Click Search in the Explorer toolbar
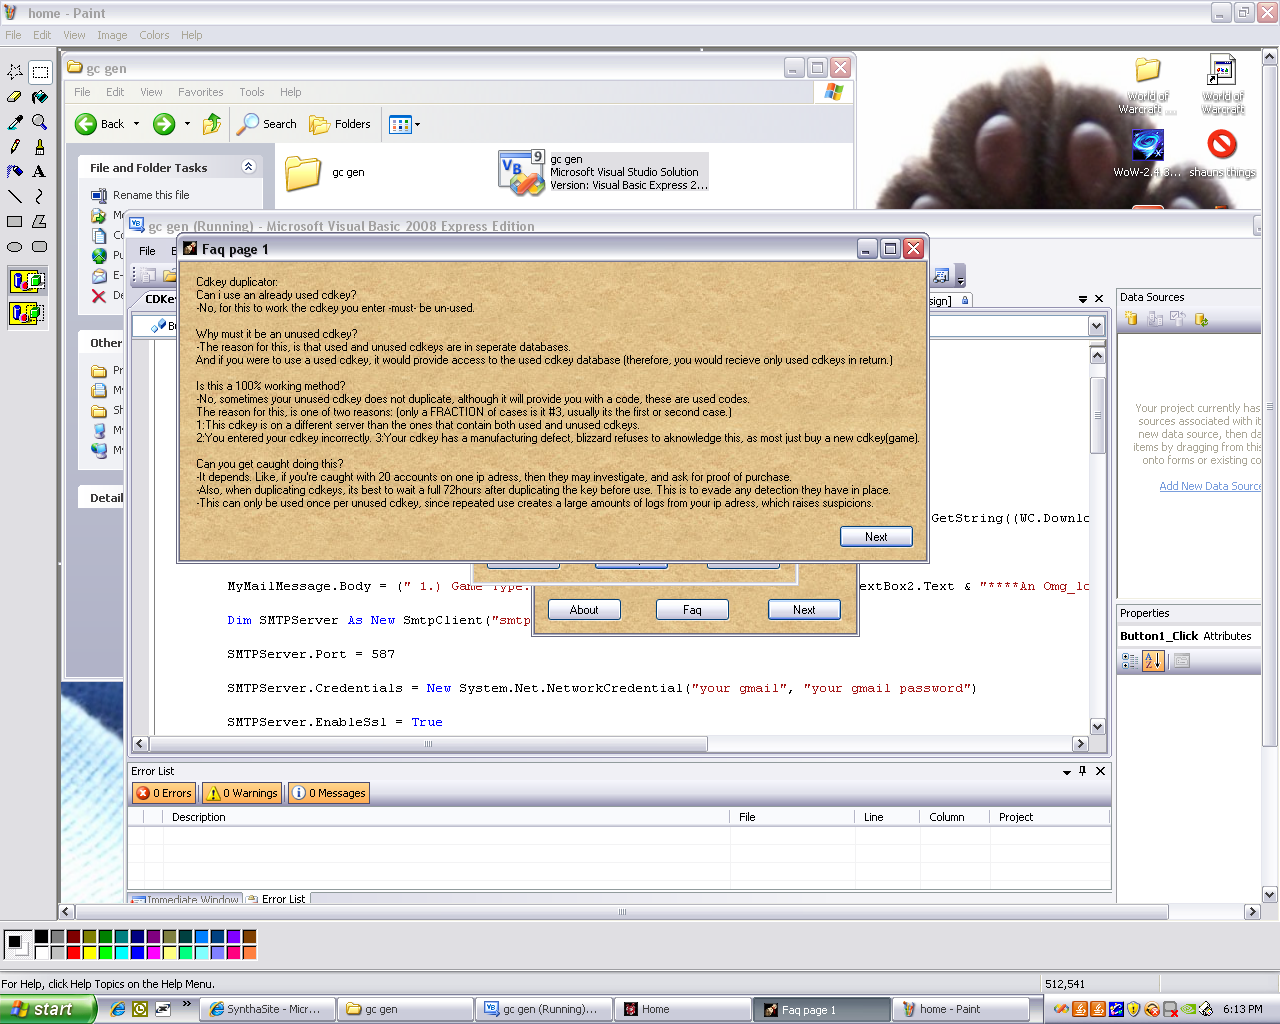The width and height of the screenshot is (1280, 1024). pyautogui.click(x=267, y=124)
